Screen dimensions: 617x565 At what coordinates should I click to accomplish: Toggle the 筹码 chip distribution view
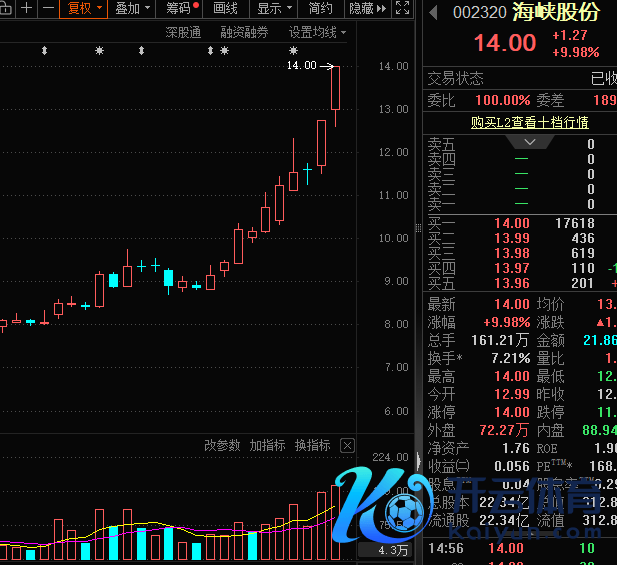tap(181, 8)
